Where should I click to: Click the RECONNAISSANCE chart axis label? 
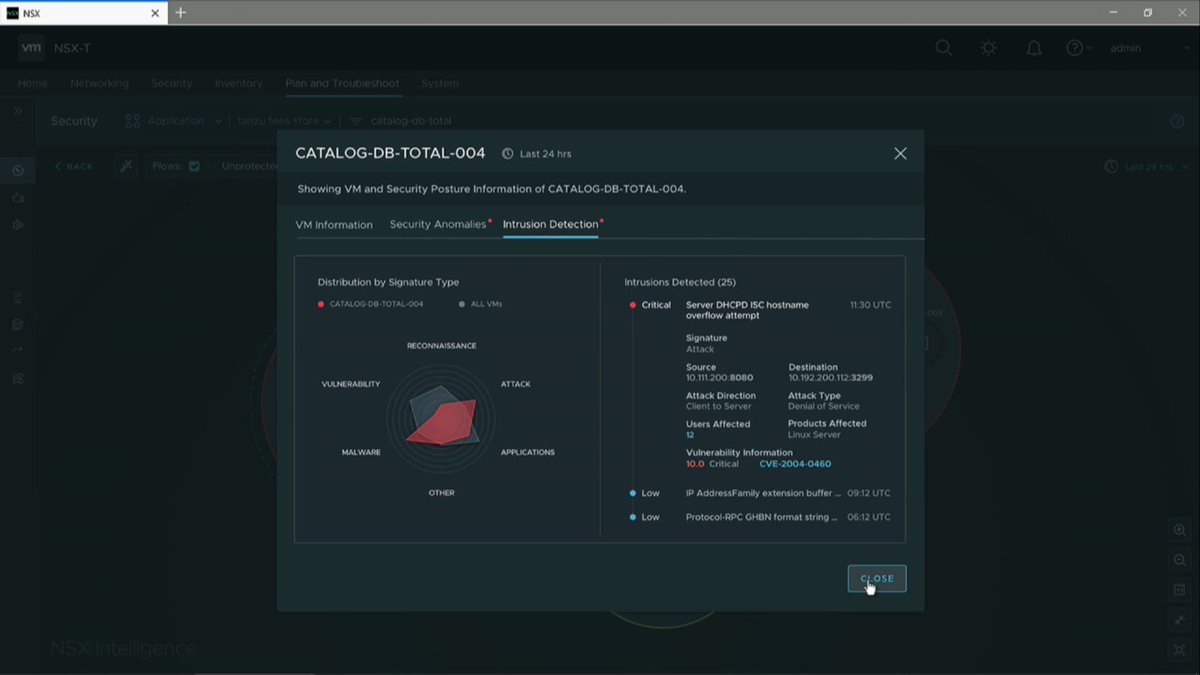coord(441,346)
